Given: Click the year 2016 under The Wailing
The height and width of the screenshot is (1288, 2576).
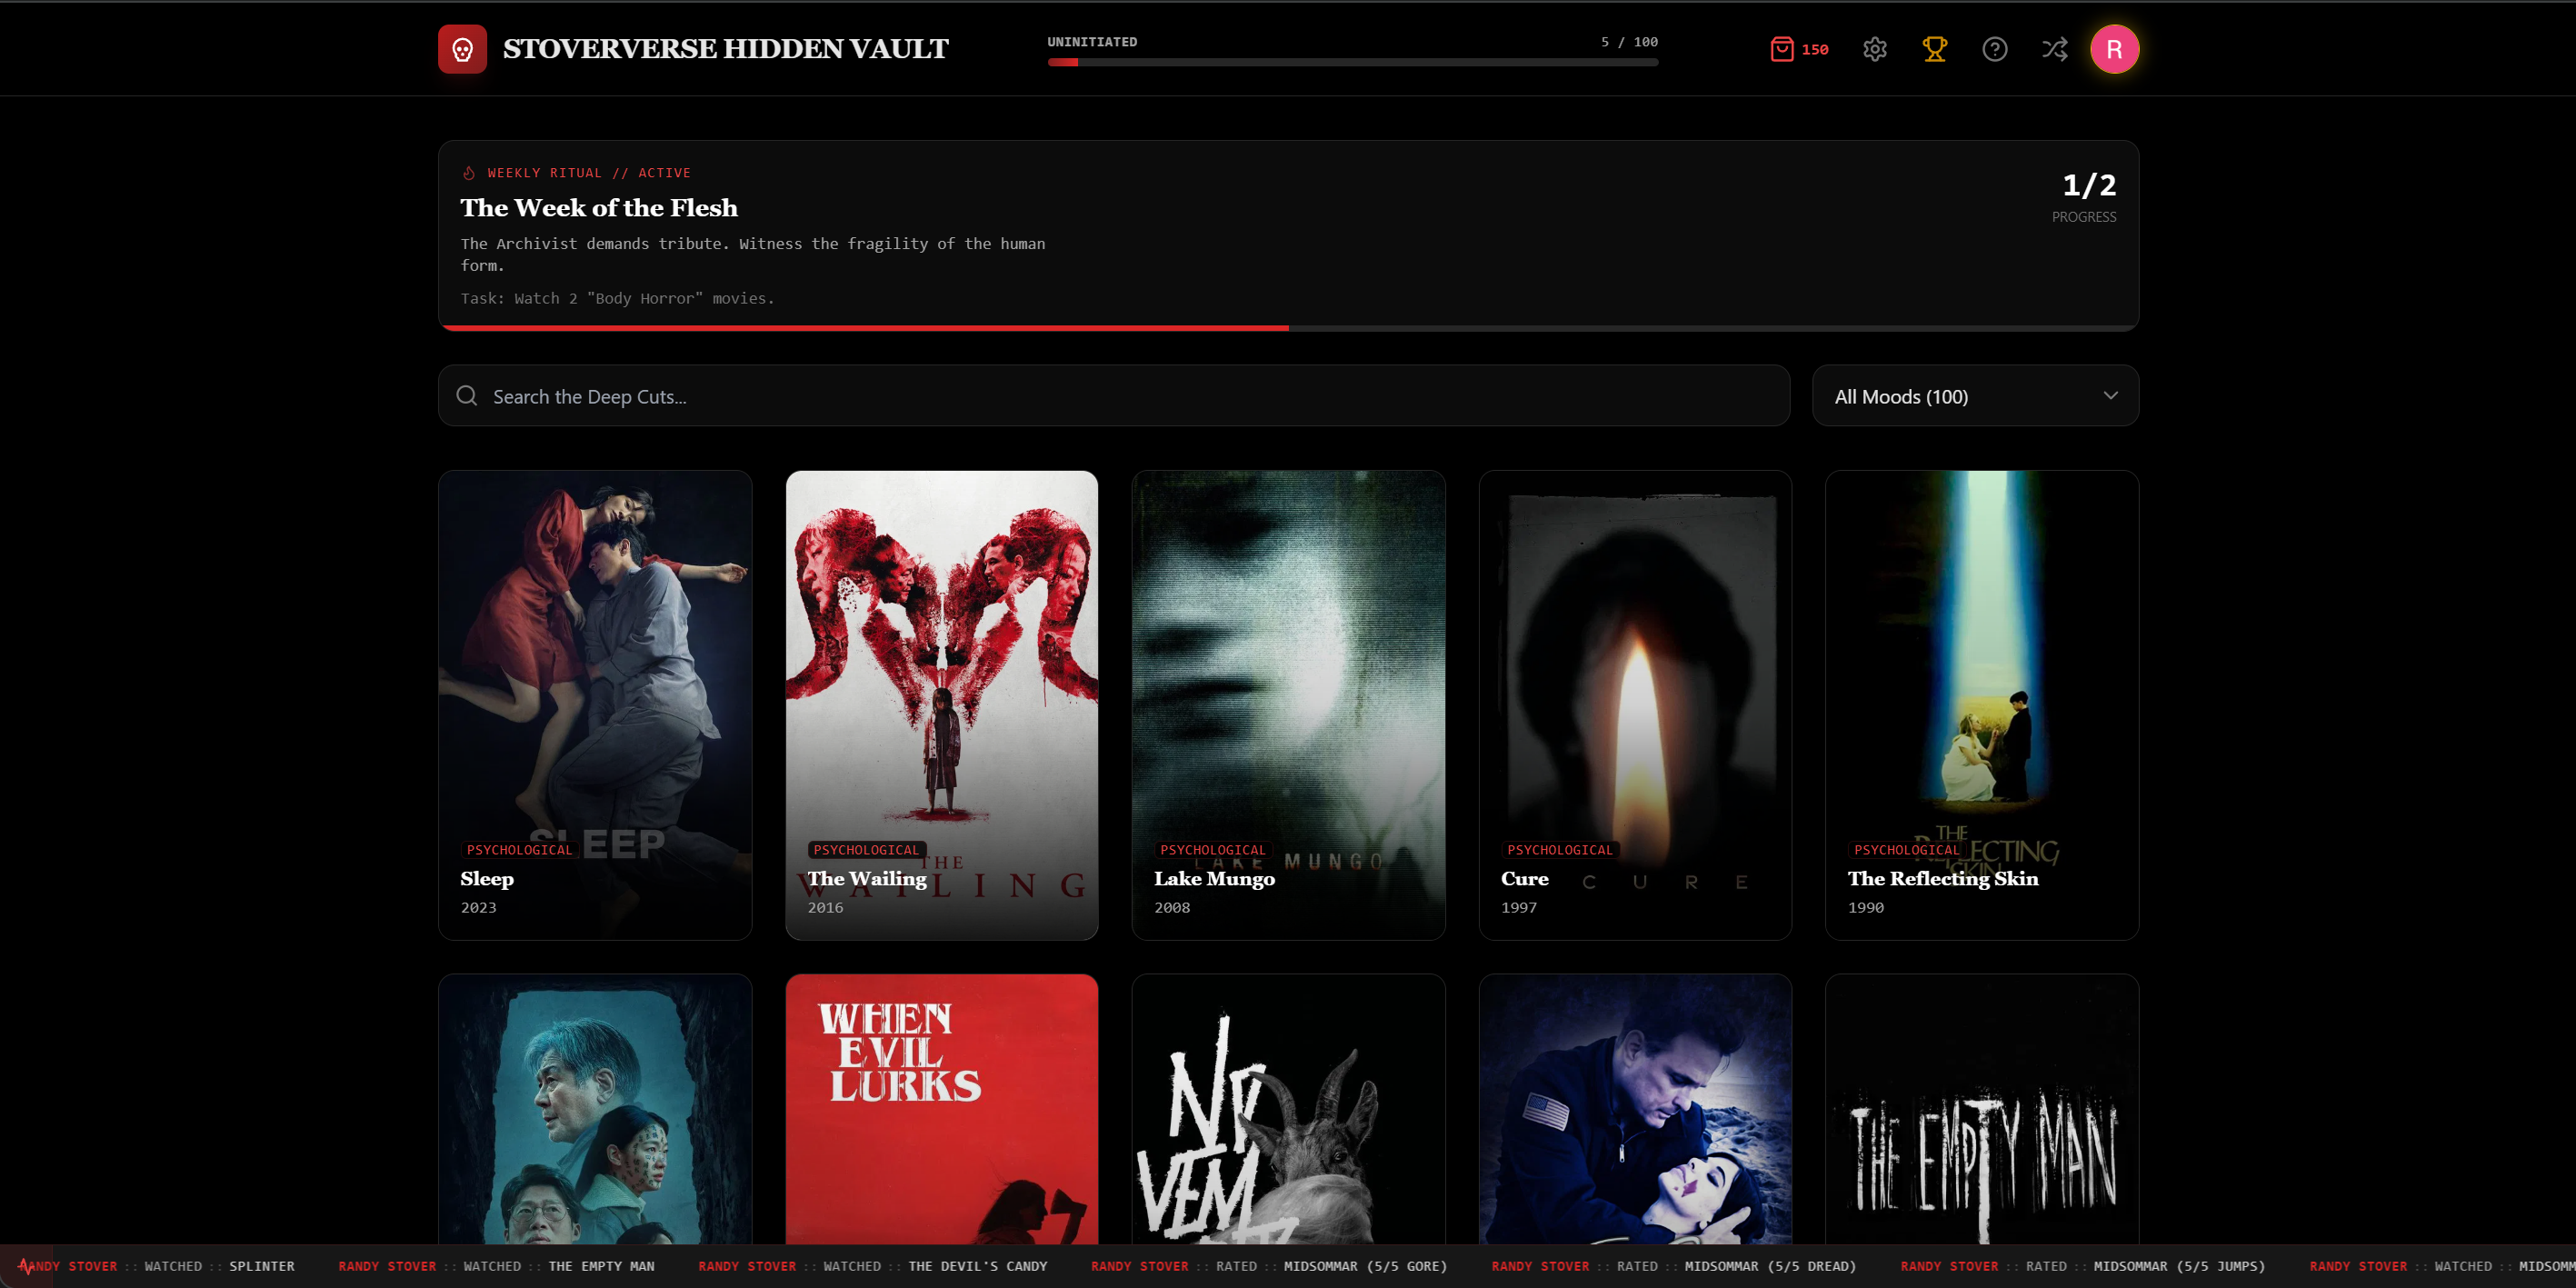Looking at the screenshot, I should [x=825, y=908].
